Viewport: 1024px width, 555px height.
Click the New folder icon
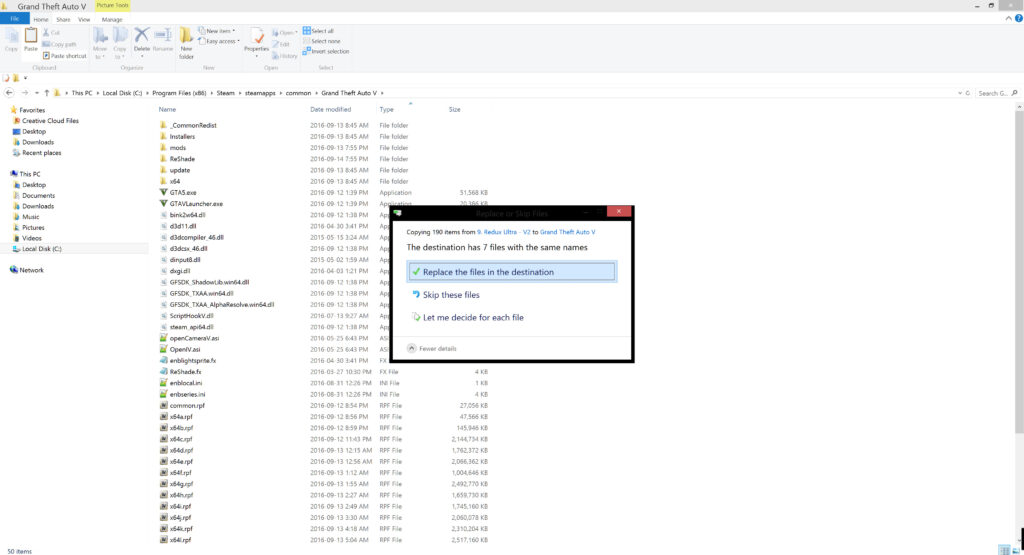[186, 35]
